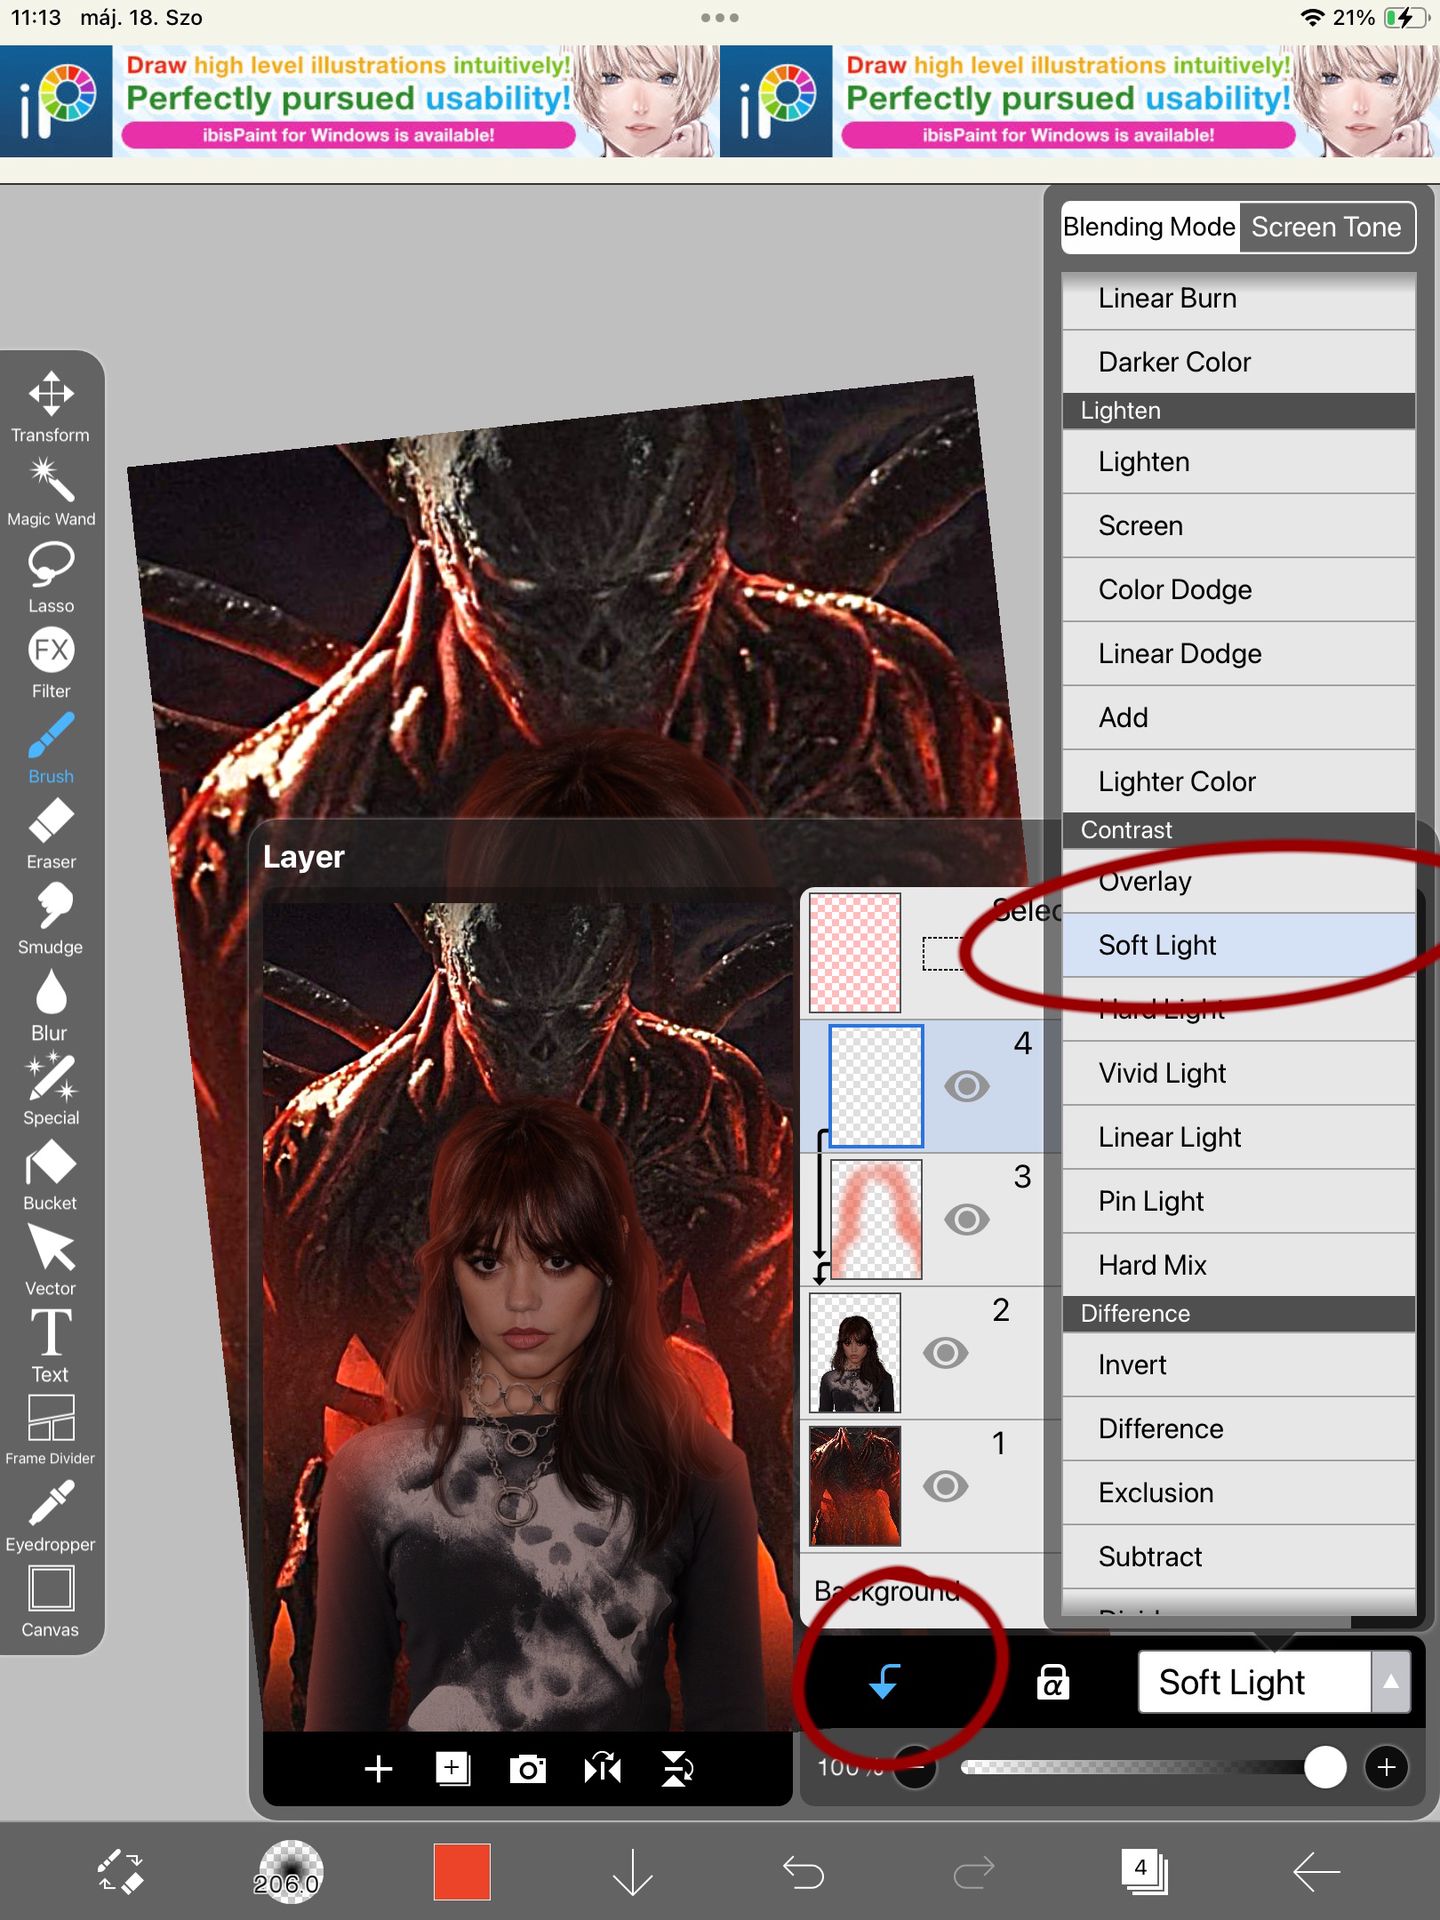Choose Hard Mix blending mode
1440x1920 pixels.
point(1239,1265)
